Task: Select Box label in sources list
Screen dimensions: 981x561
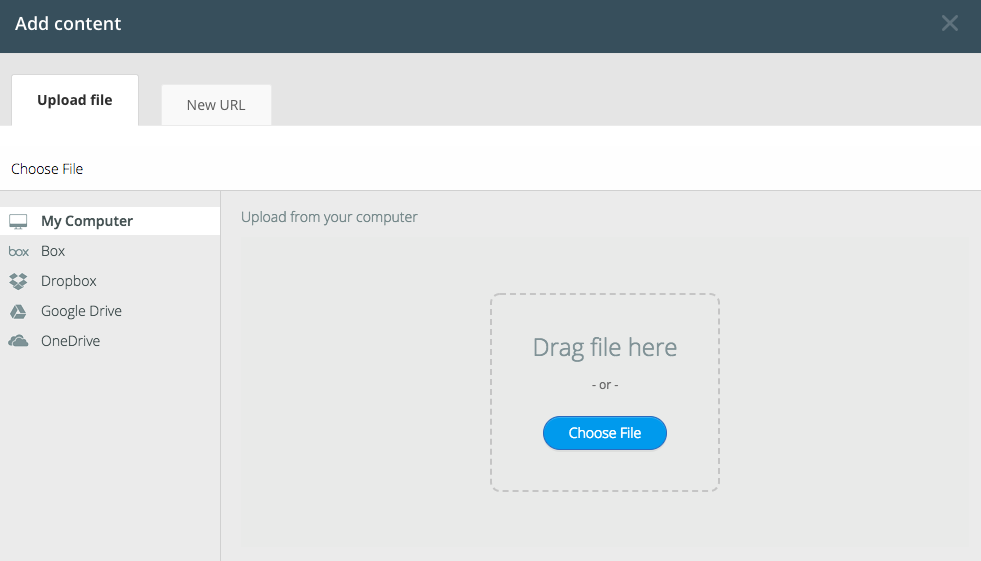Action: [x=53, y=251]
